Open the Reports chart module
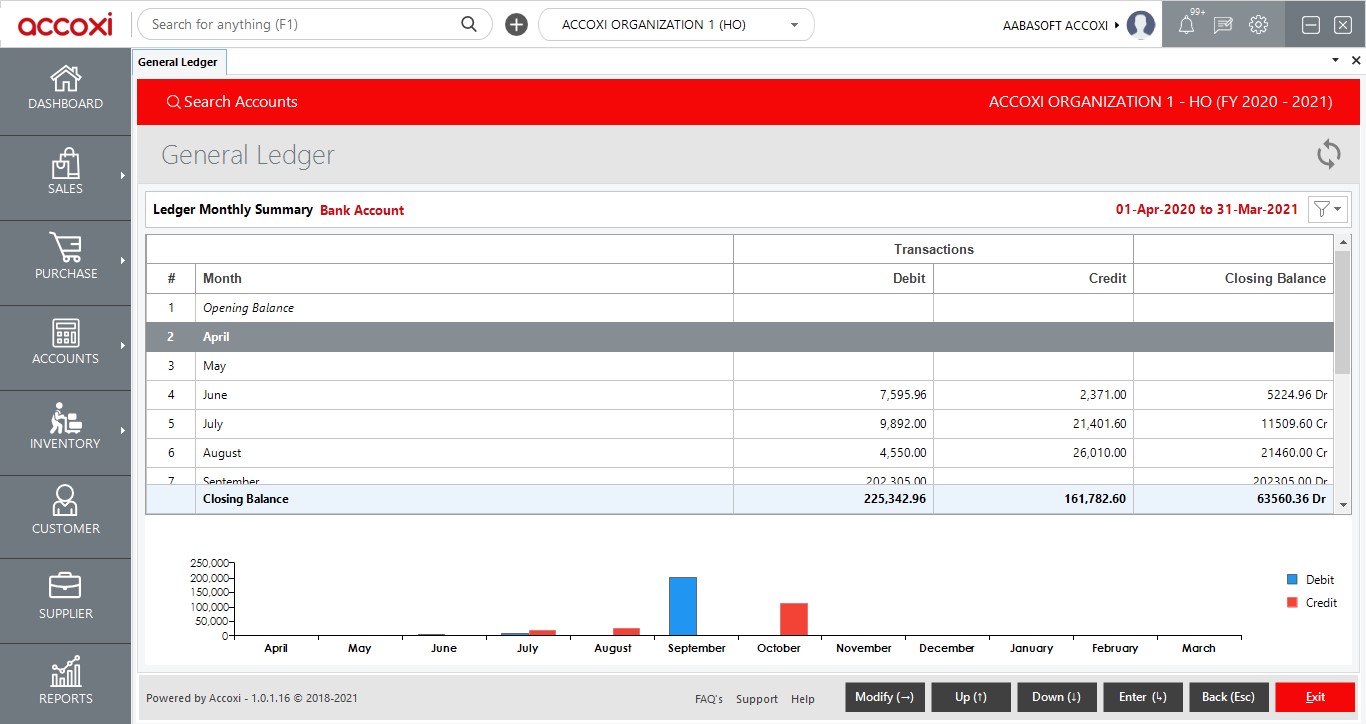 65,683
